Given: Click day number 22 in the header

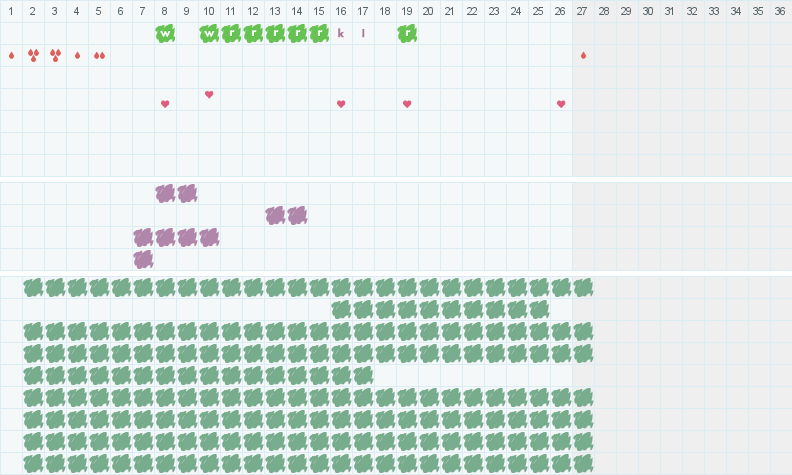Looking at the screenshot, I should coord(472,11).
